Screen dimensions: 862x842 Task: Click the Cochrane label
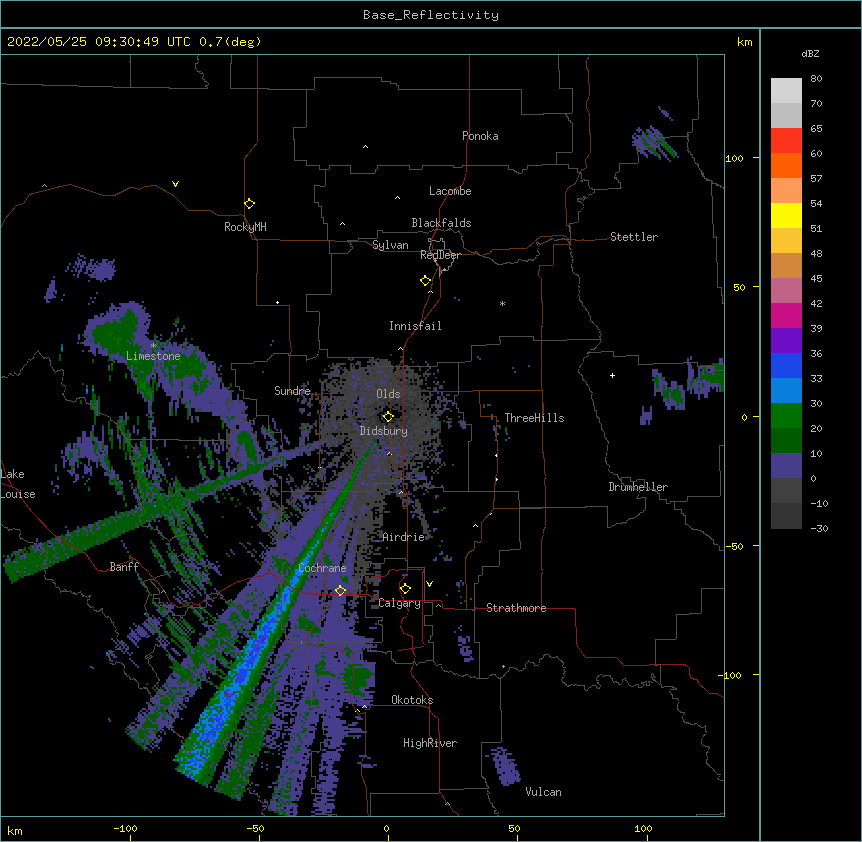[x=322, y=568]
